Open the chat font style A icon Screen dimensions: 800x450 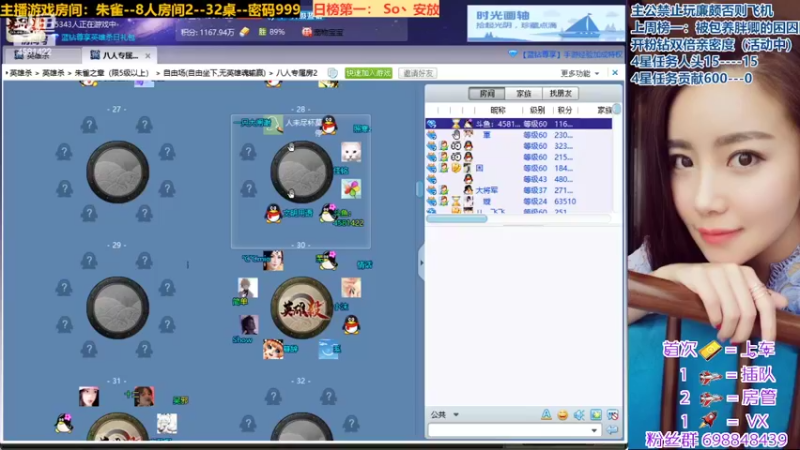[x=546, y=415]
